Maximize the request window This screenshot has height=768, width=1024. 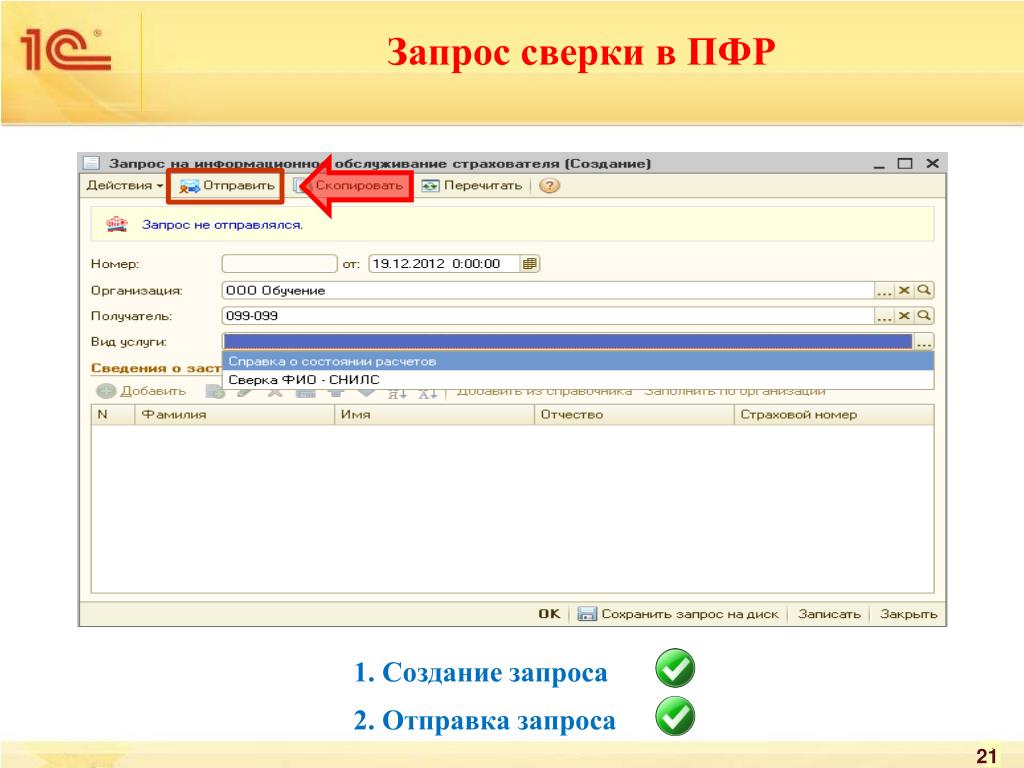pyautogui.click(x=904, y=163)
